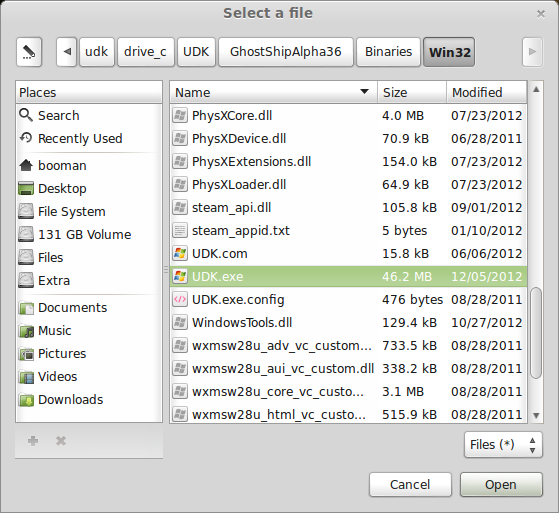Click the 131 GB Volume label
This screenshot has width=559, height=513.
[x=84, y=235]
